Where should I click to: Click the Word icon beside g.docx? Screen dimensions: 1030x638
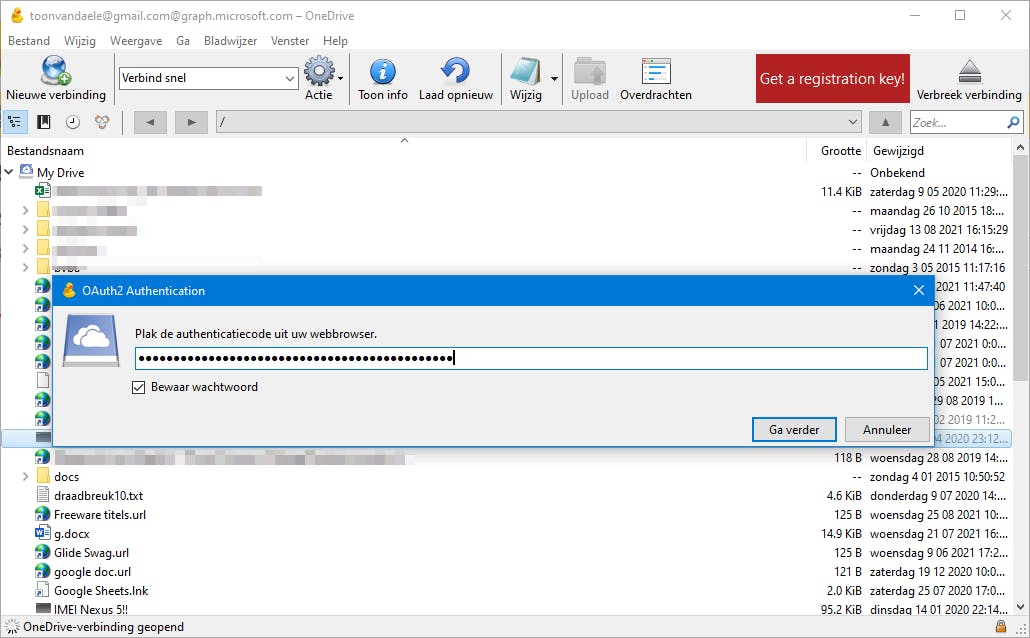click(x=43, y=533)
